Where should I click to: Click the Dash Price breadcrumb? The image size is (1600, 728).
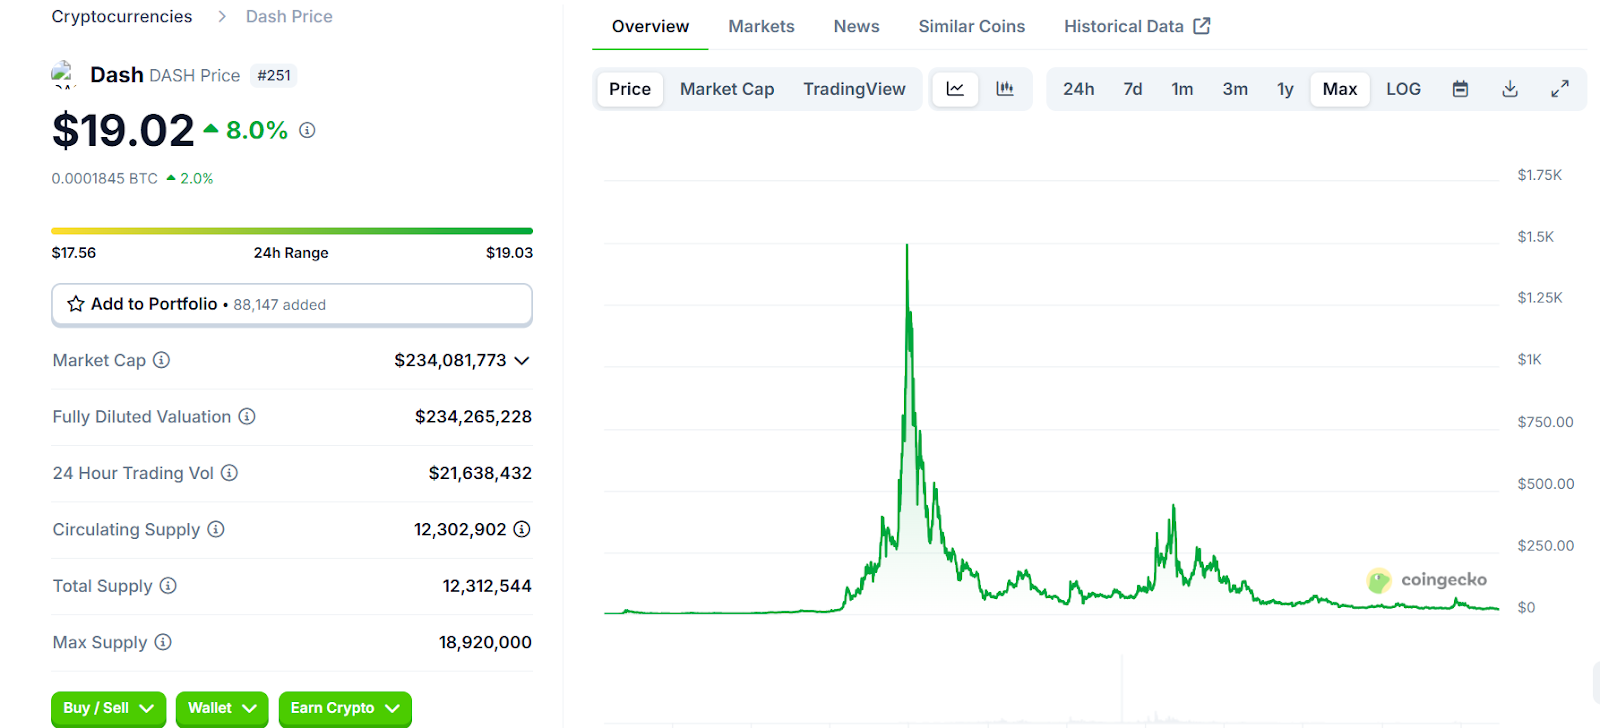pyautogui.click(x=289, y=16)
